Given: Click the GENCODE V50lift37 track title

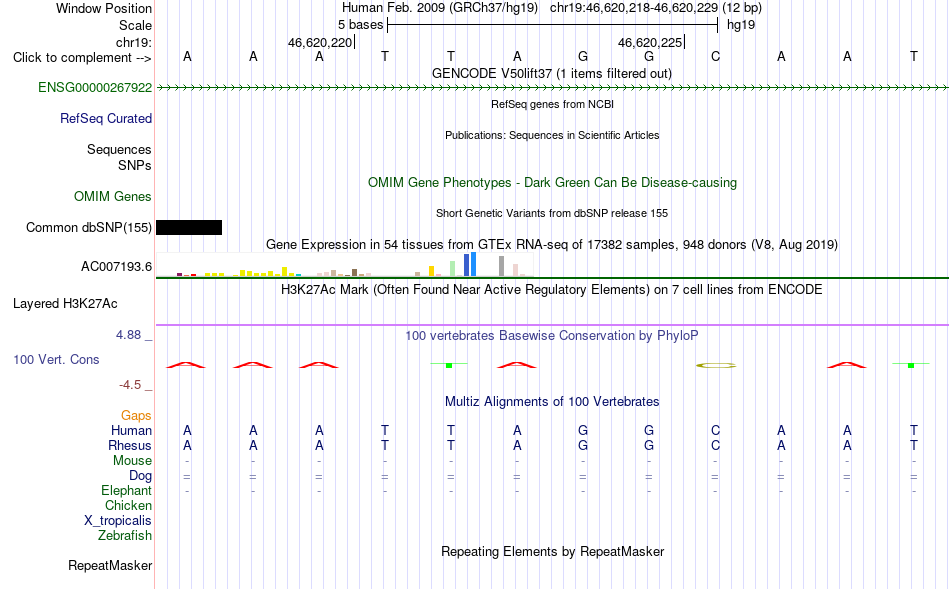Looking at the screenshot, I should pos(551,73).
